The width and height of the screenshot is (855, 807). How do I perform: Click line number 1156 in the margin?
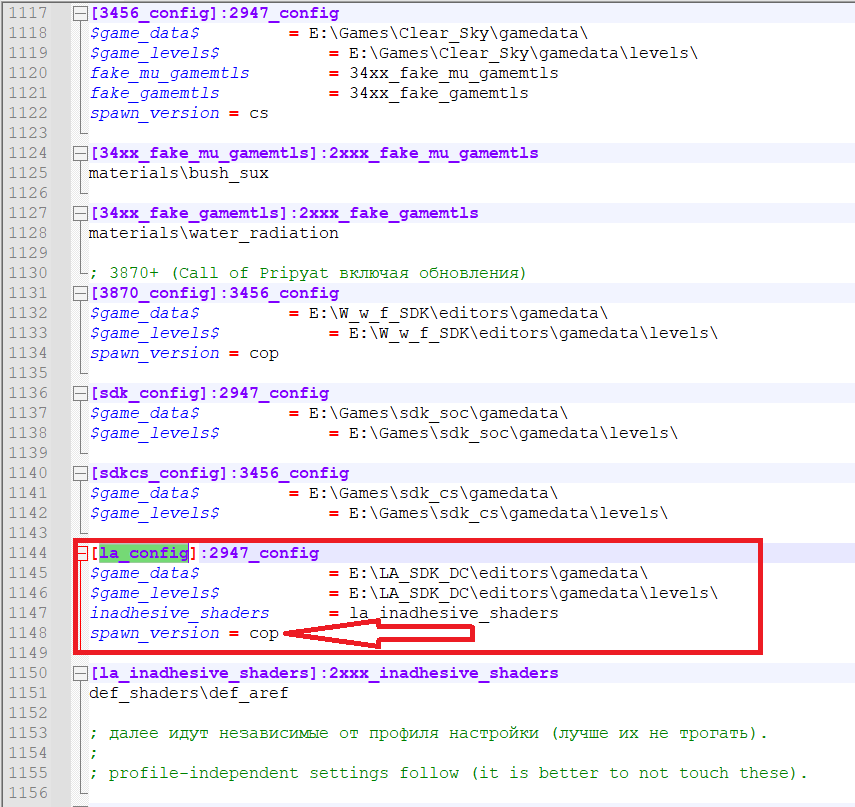click(x=28, y=793)
